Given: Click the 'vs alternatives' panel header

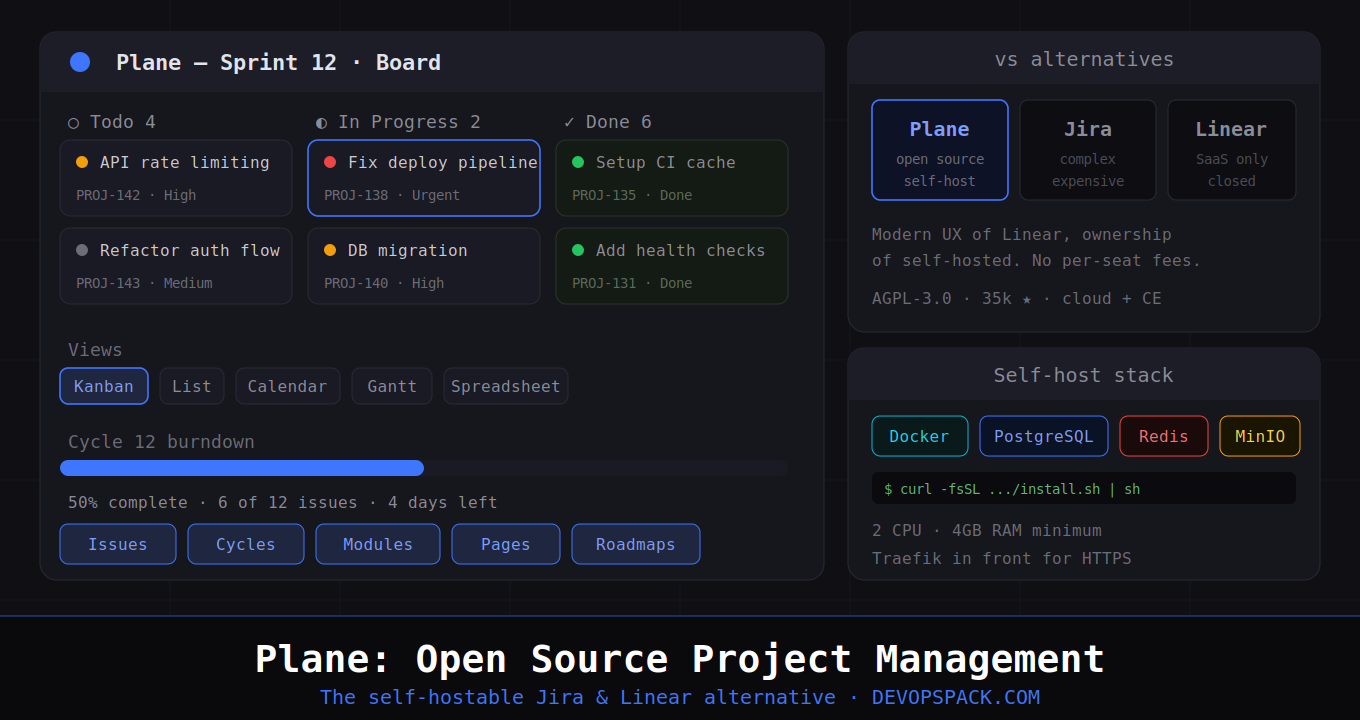Looking at the screenshot, I should click(1084, 59).
